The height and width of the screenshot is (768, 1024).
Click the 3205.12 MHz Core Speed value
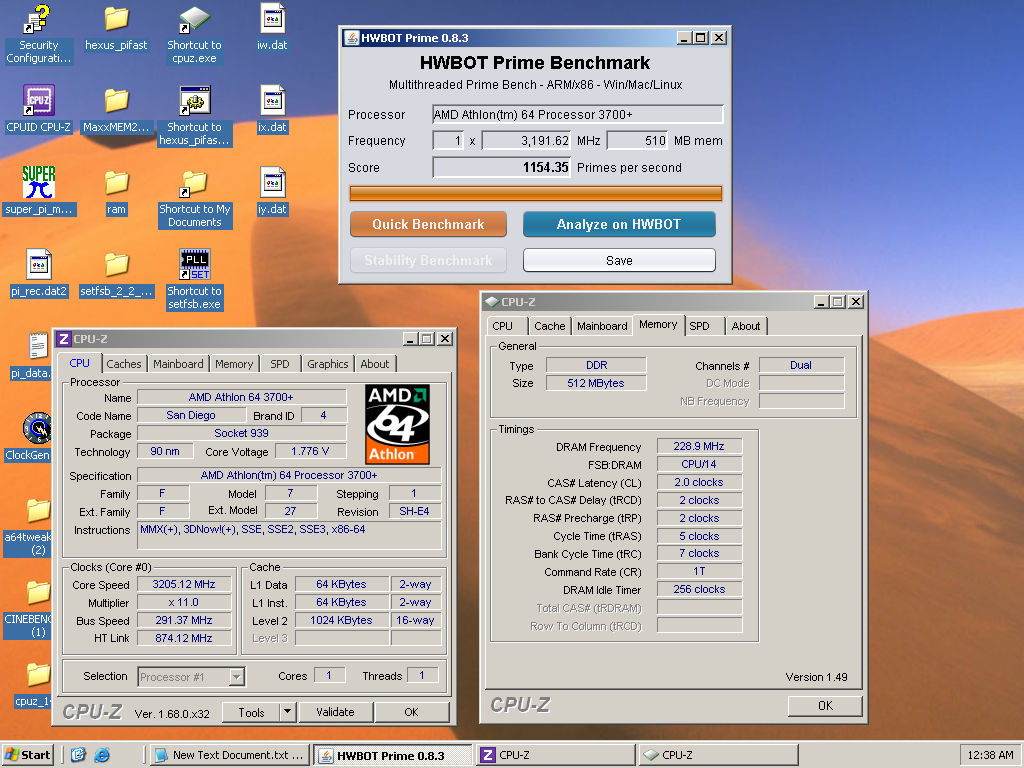184,584
